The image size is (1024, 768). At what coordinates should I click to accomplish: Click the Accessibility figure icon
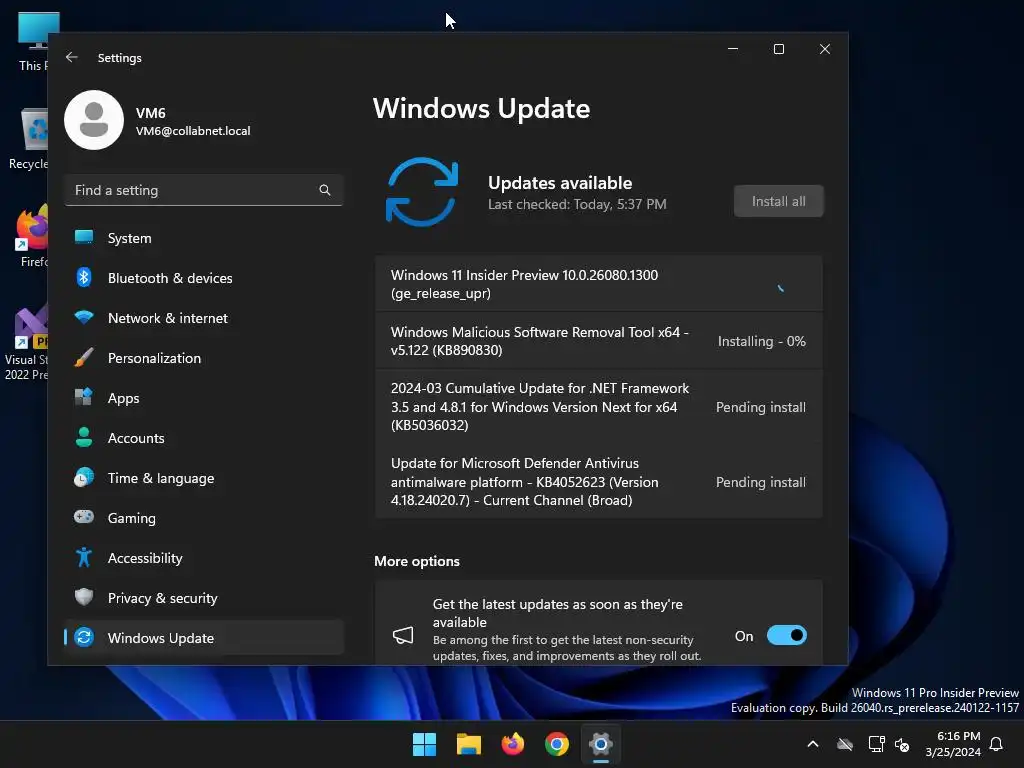click(x=84, y=557)
